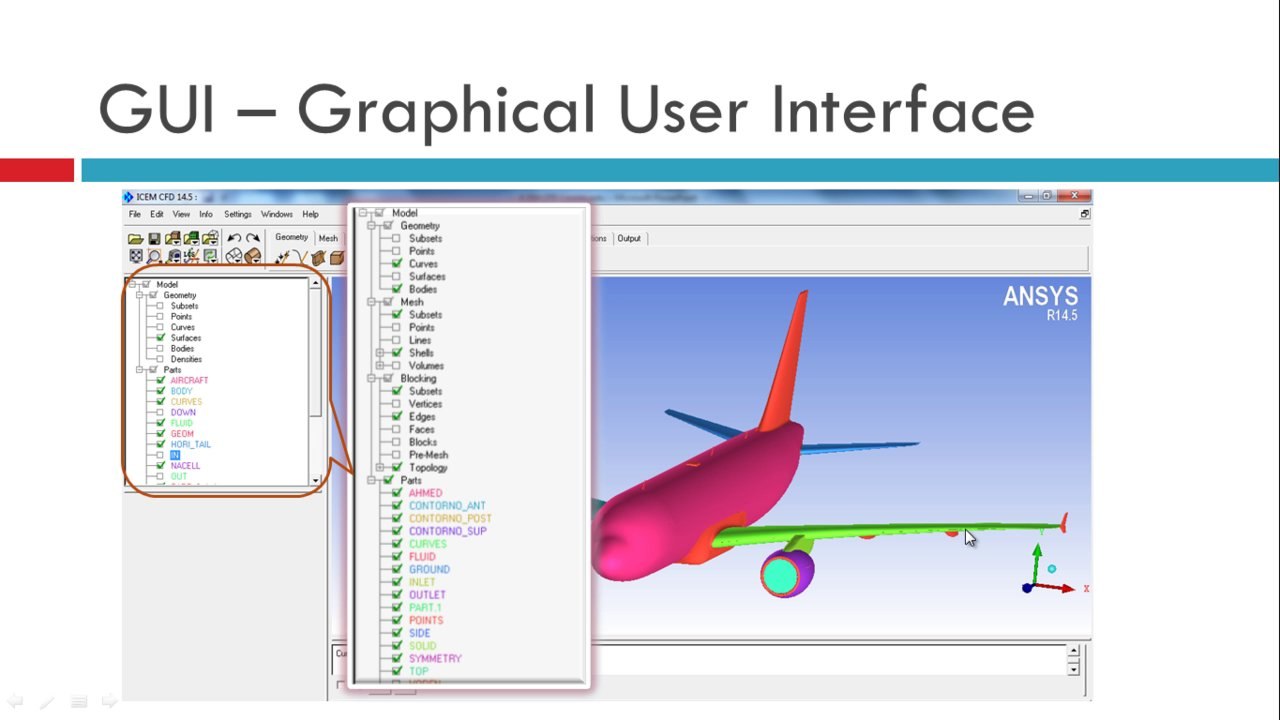
Task: Collapse the Model node in the left display tree
Action: coord(132,284)
